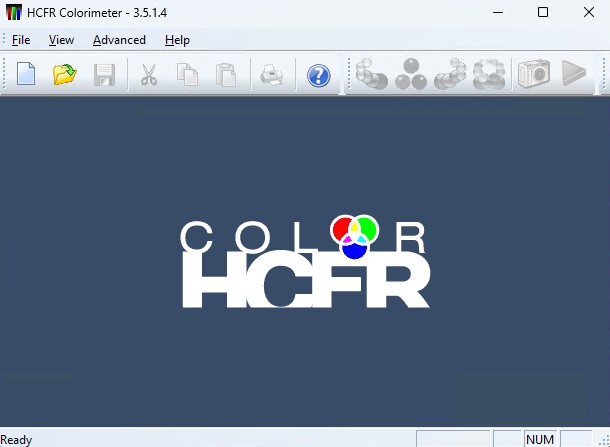The height and width of the screenshot is (447, 610).
Task: Click the window resize grip corner
Action: pos(604,441)
